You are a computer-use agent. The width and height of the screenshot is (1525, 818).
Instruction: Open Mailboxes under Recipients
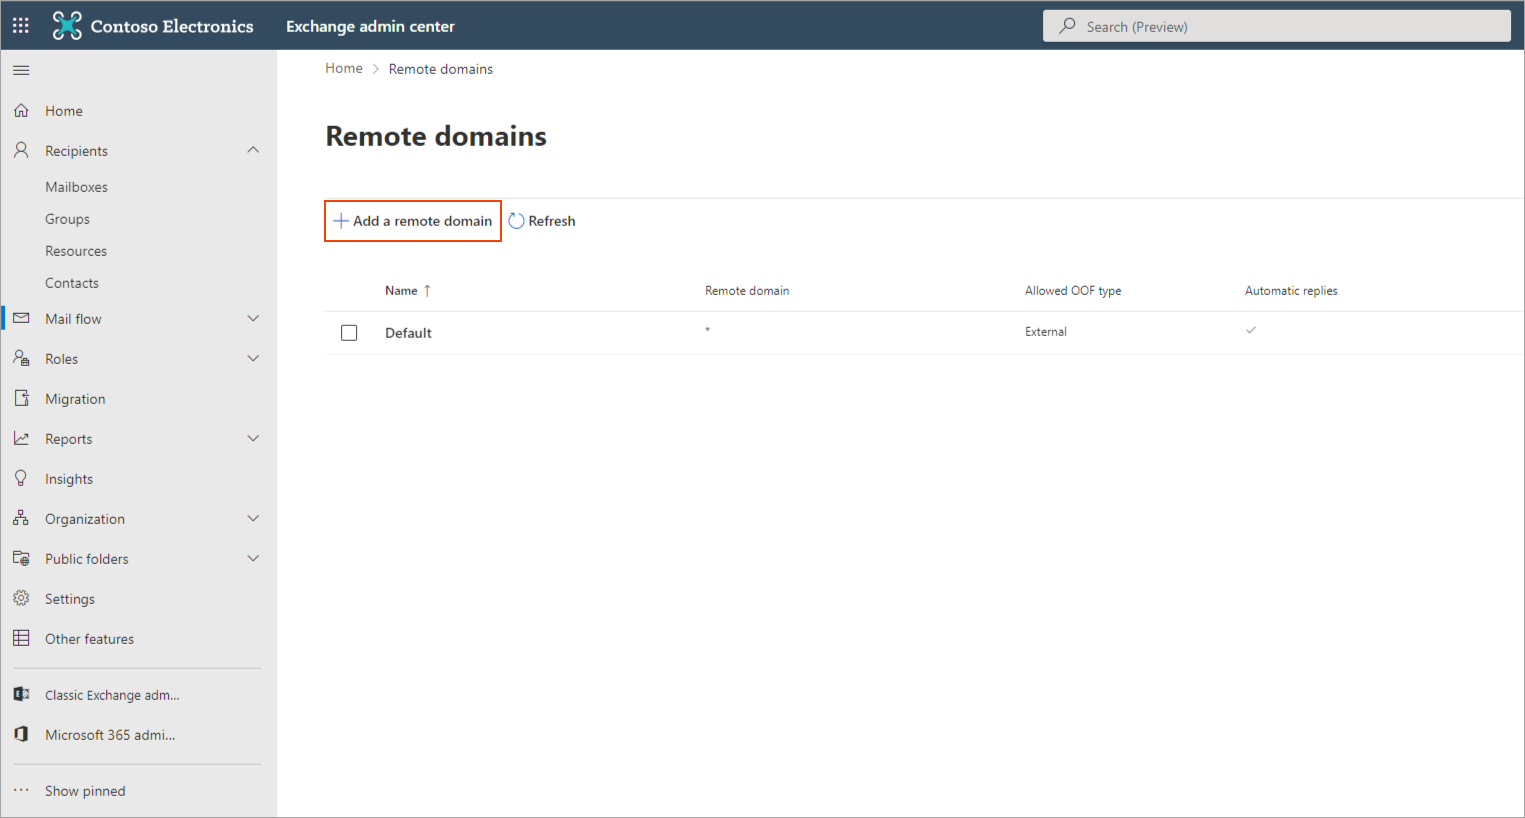[x=76, y=187]
